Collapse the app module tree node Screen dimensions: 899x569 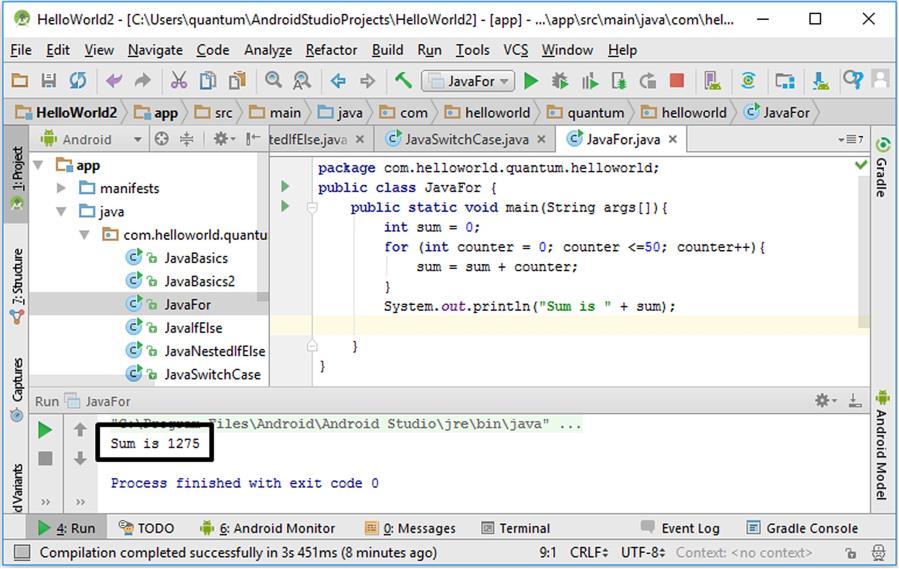coord(38,165)
